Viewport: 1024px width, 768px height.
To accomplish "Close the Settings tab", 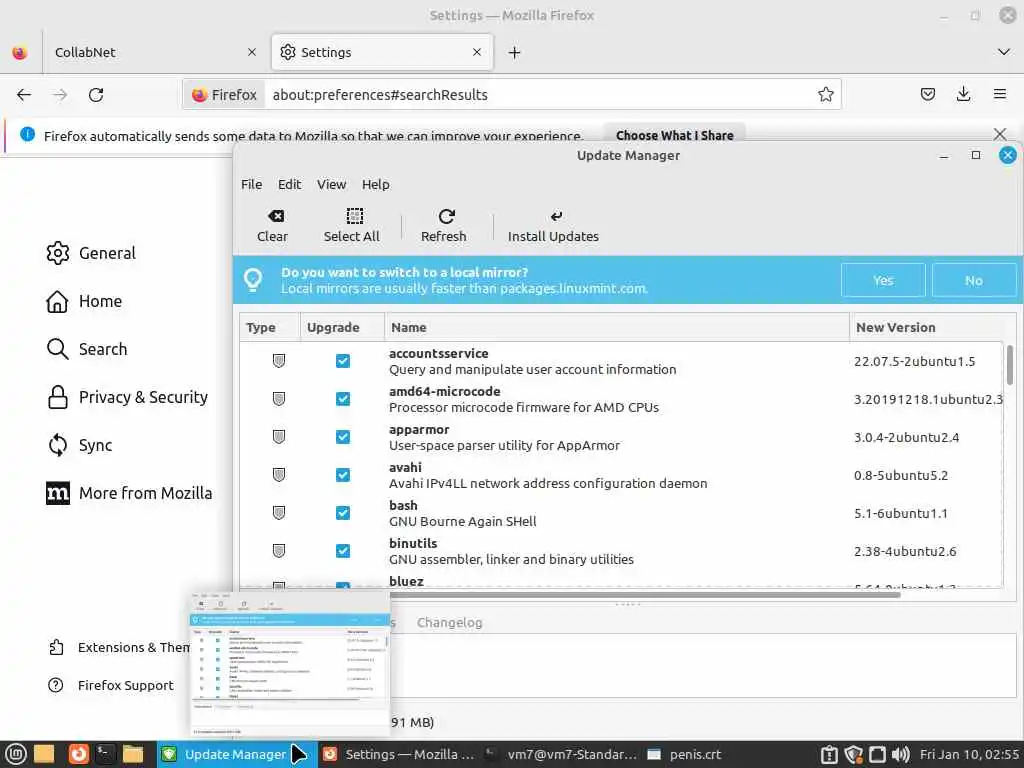I will tap(477, 52).
